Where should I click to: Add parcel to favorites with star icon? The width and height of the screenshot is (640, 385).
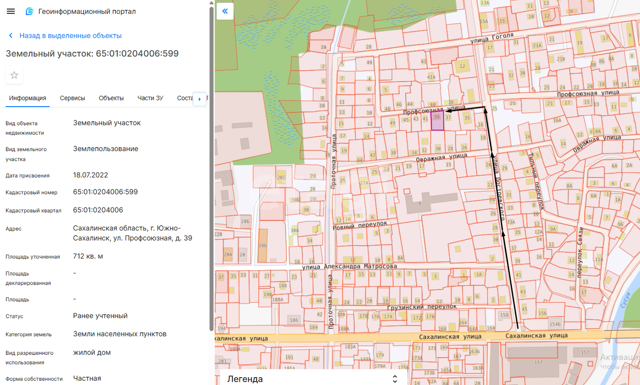pyautogui.click(x=14, y=75)
